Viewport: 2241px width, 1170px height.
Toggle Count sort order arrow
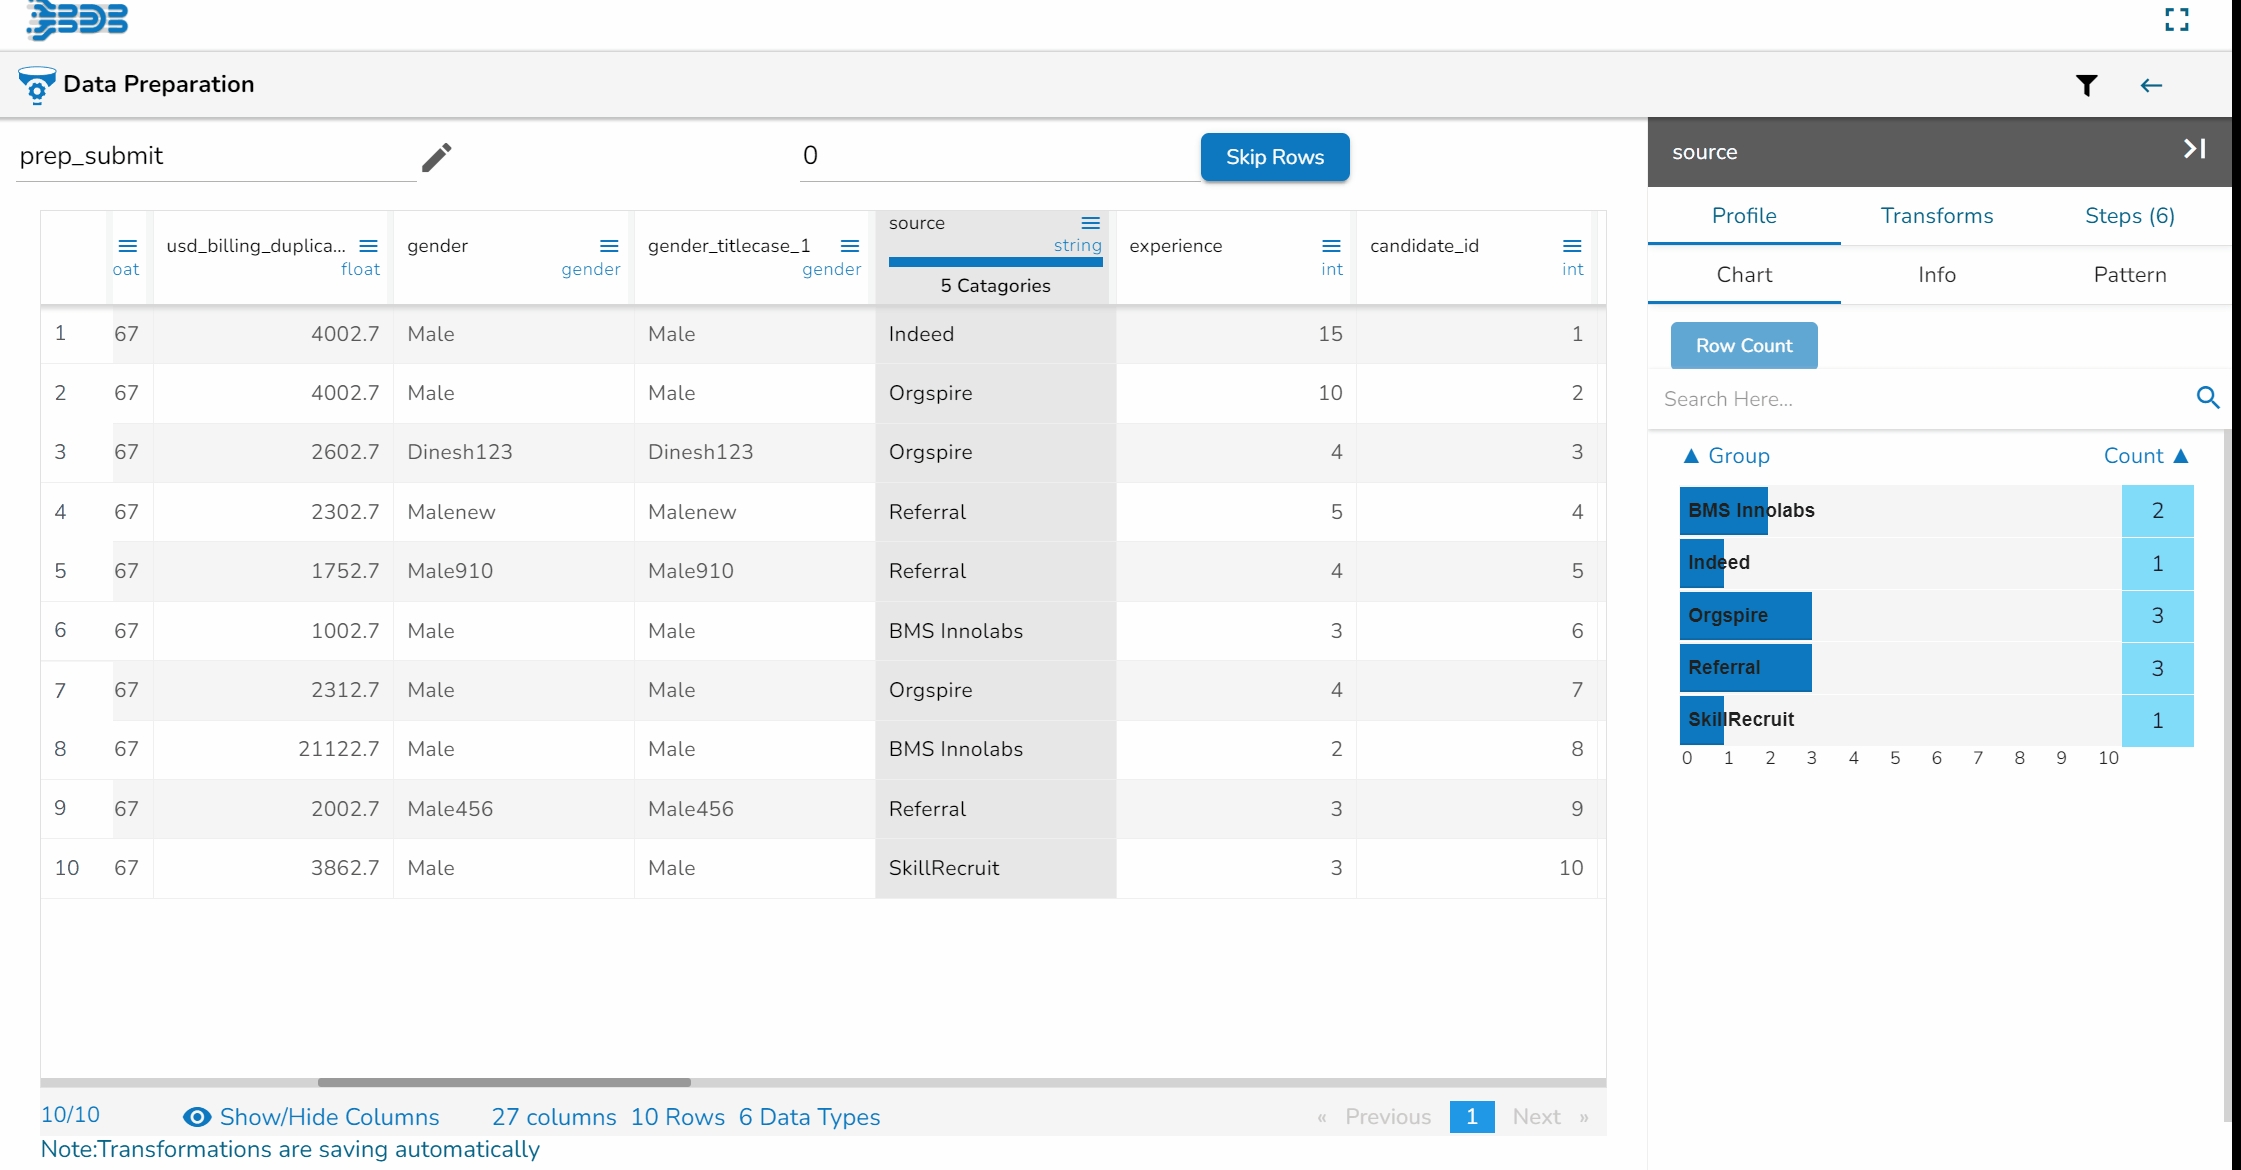click(2181, 456)
